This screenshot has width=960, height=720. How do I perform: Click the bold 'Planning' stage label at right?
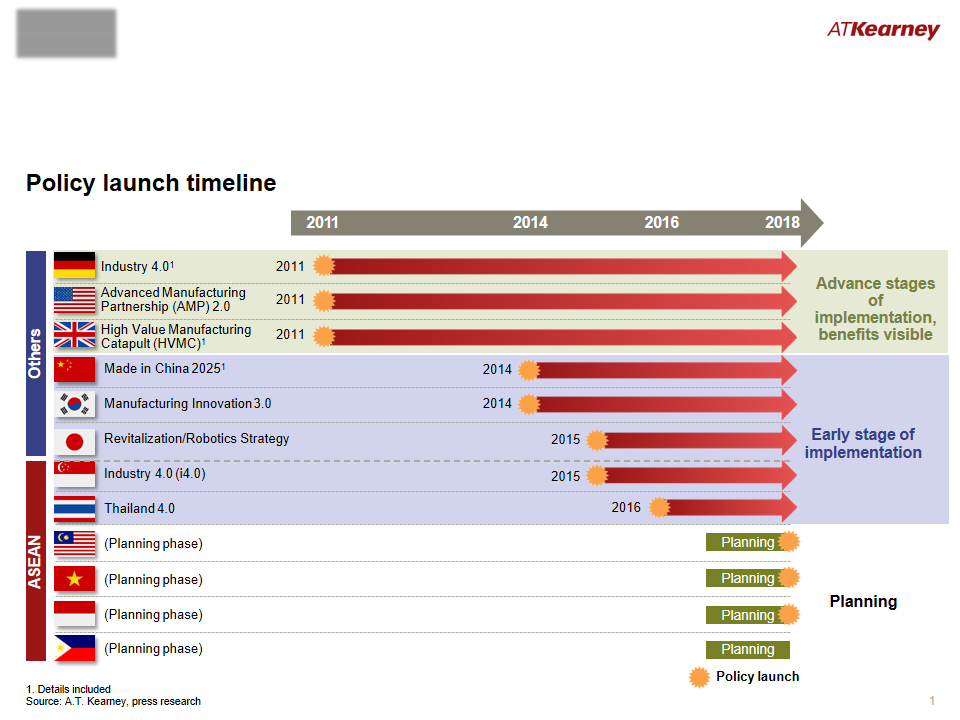point(863,601)
